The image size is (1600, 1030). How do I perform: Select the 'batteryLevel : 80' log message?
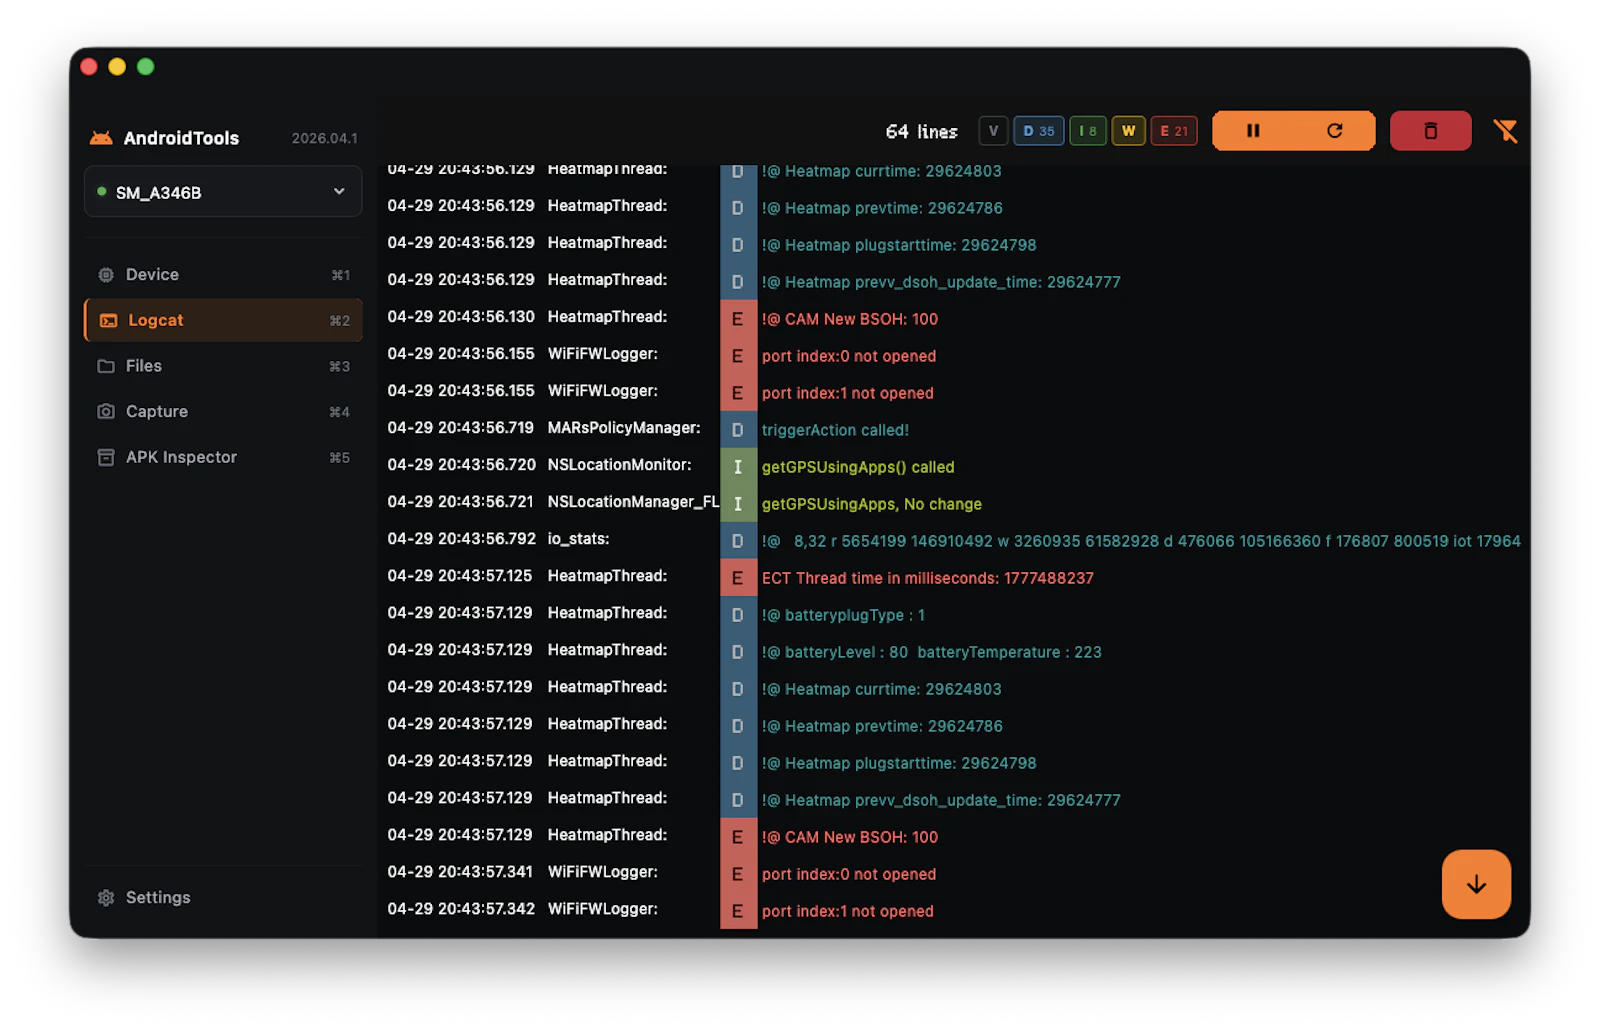pos(931,652)
